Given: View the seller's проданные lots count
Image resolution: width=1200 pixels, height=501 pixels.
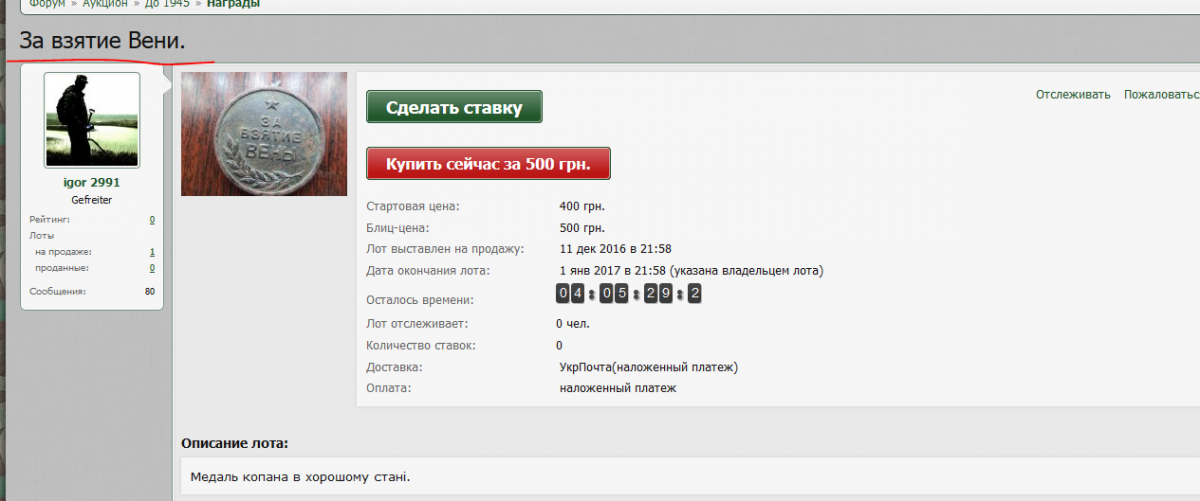Looking at the screenshot, I should point(152,268).
